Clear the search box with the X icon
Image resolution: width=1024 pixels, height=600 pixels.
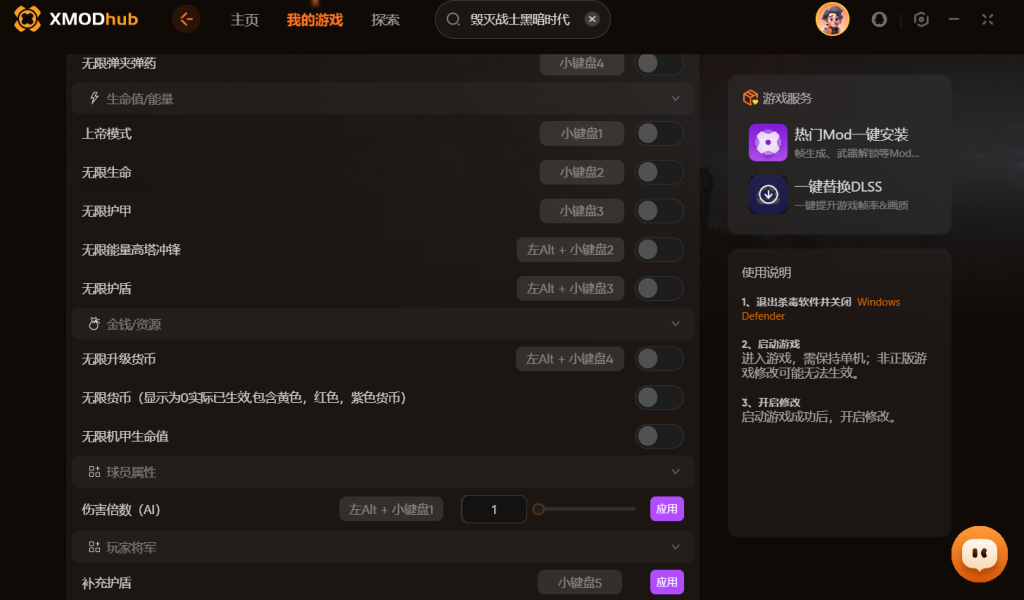click(592, 19)
